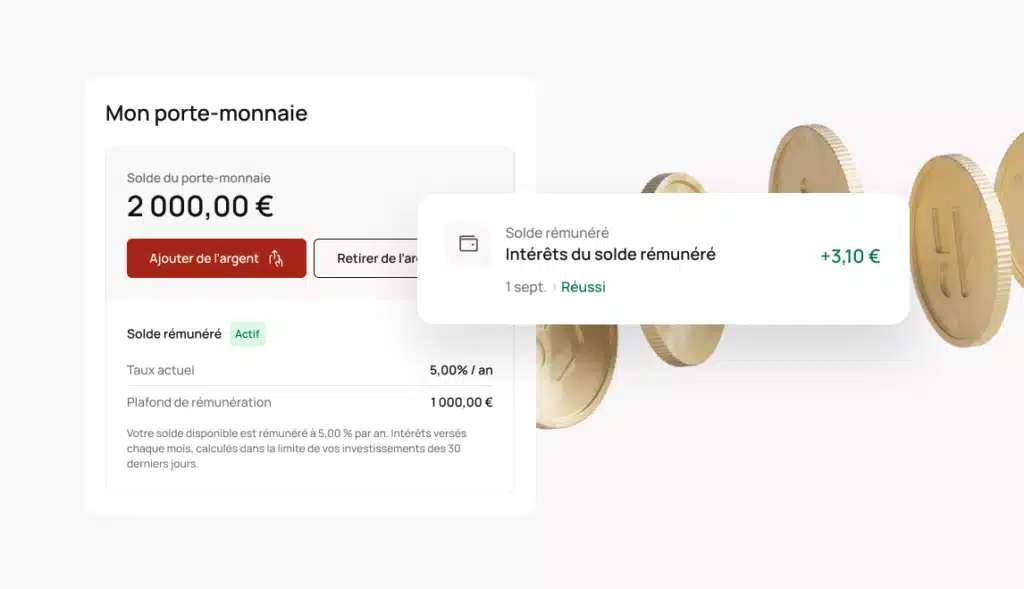The image size is (1024, 589).
Task: Click the 1 sept. transaction date
Action: coord(521,287)
